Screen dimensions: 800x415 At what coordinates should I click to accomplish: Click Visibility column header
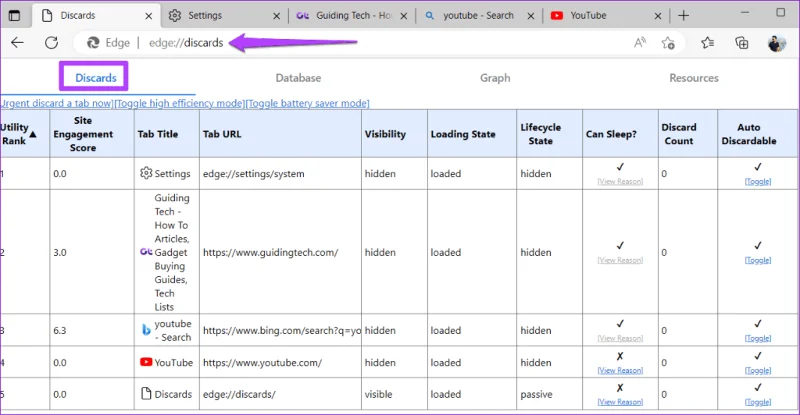click(394, 134)
